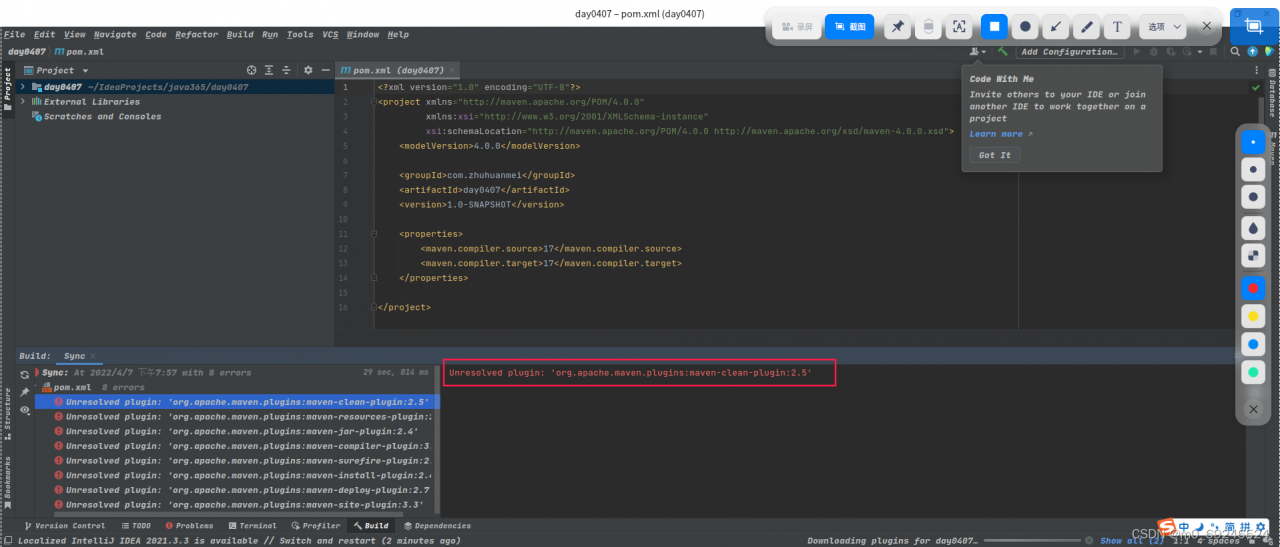The height and width of the screenshot is (547, 1280).
Task: Select the text T tool in screenshot toolbar
Action: (1118, 27)
